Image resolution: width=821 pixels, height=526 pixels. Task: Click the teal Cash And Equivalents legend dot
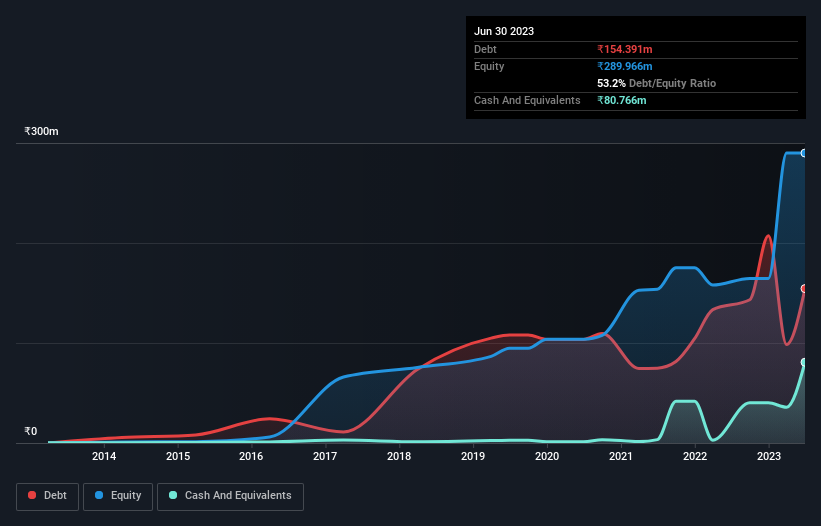(173, 495)
